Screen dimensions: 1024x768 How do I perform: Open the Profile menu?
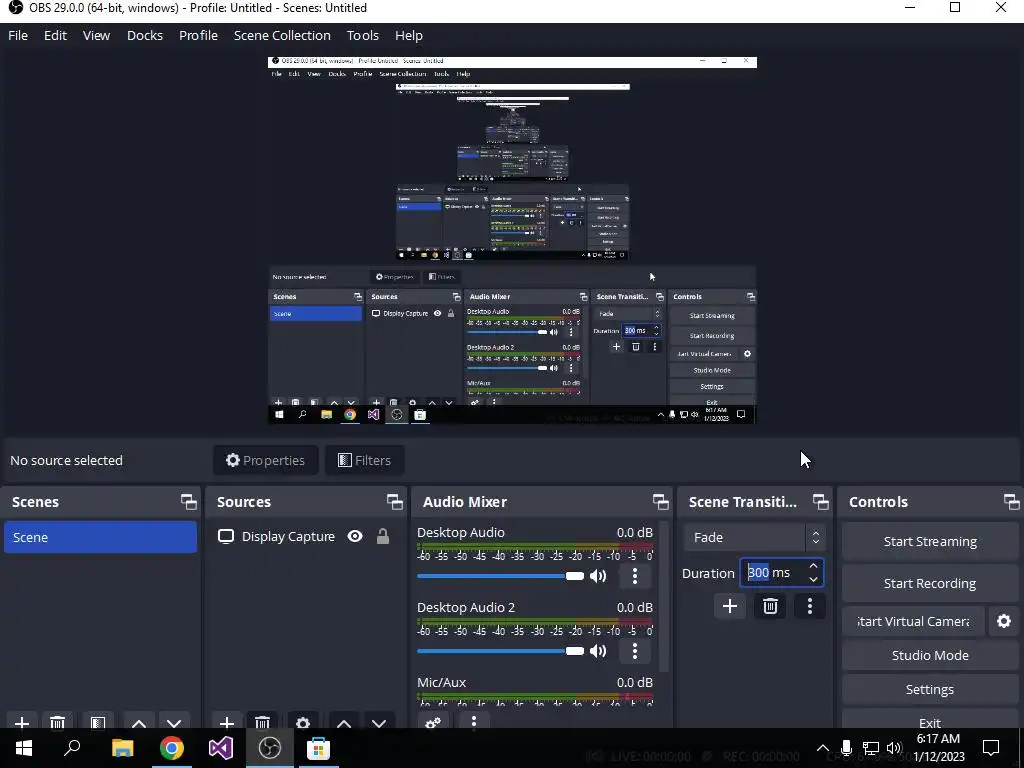click(x=199, y=35)
